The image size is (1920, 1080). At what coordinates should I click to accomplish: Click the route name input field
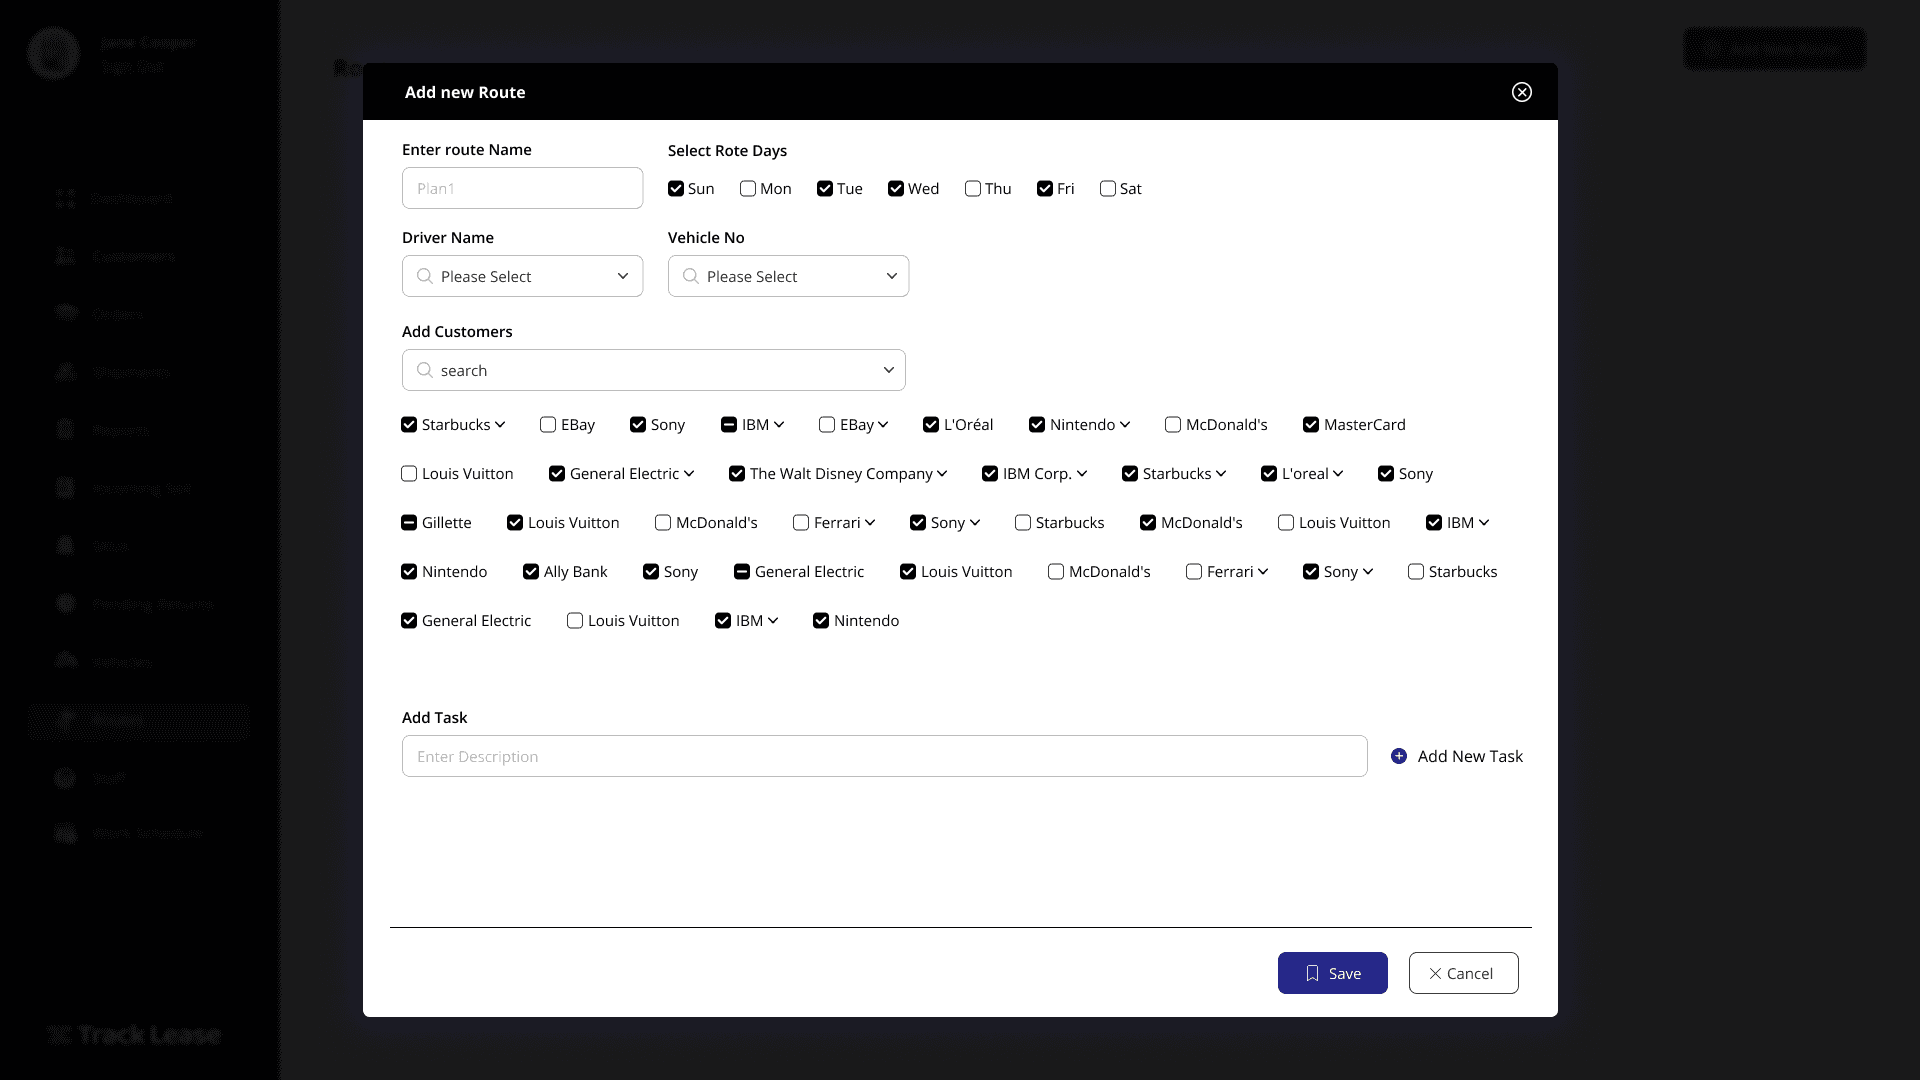[x=522, y=188]
